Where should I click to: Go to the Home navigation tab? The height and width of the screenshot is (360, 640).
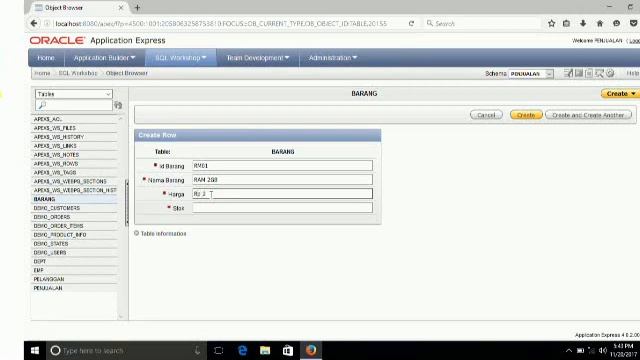46,58
